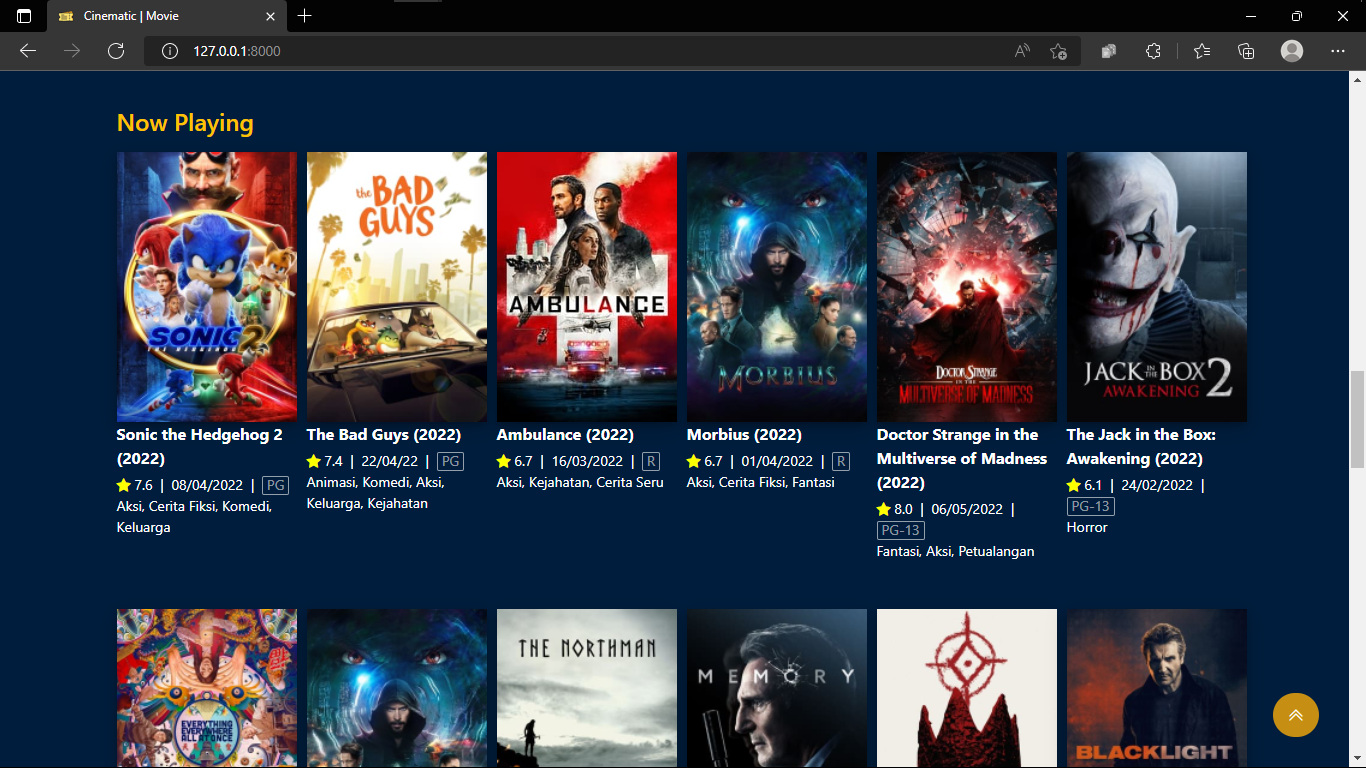Screen dimensions: 1366x768
Task: Click the browser forward arrow
Action: point(72,51)
